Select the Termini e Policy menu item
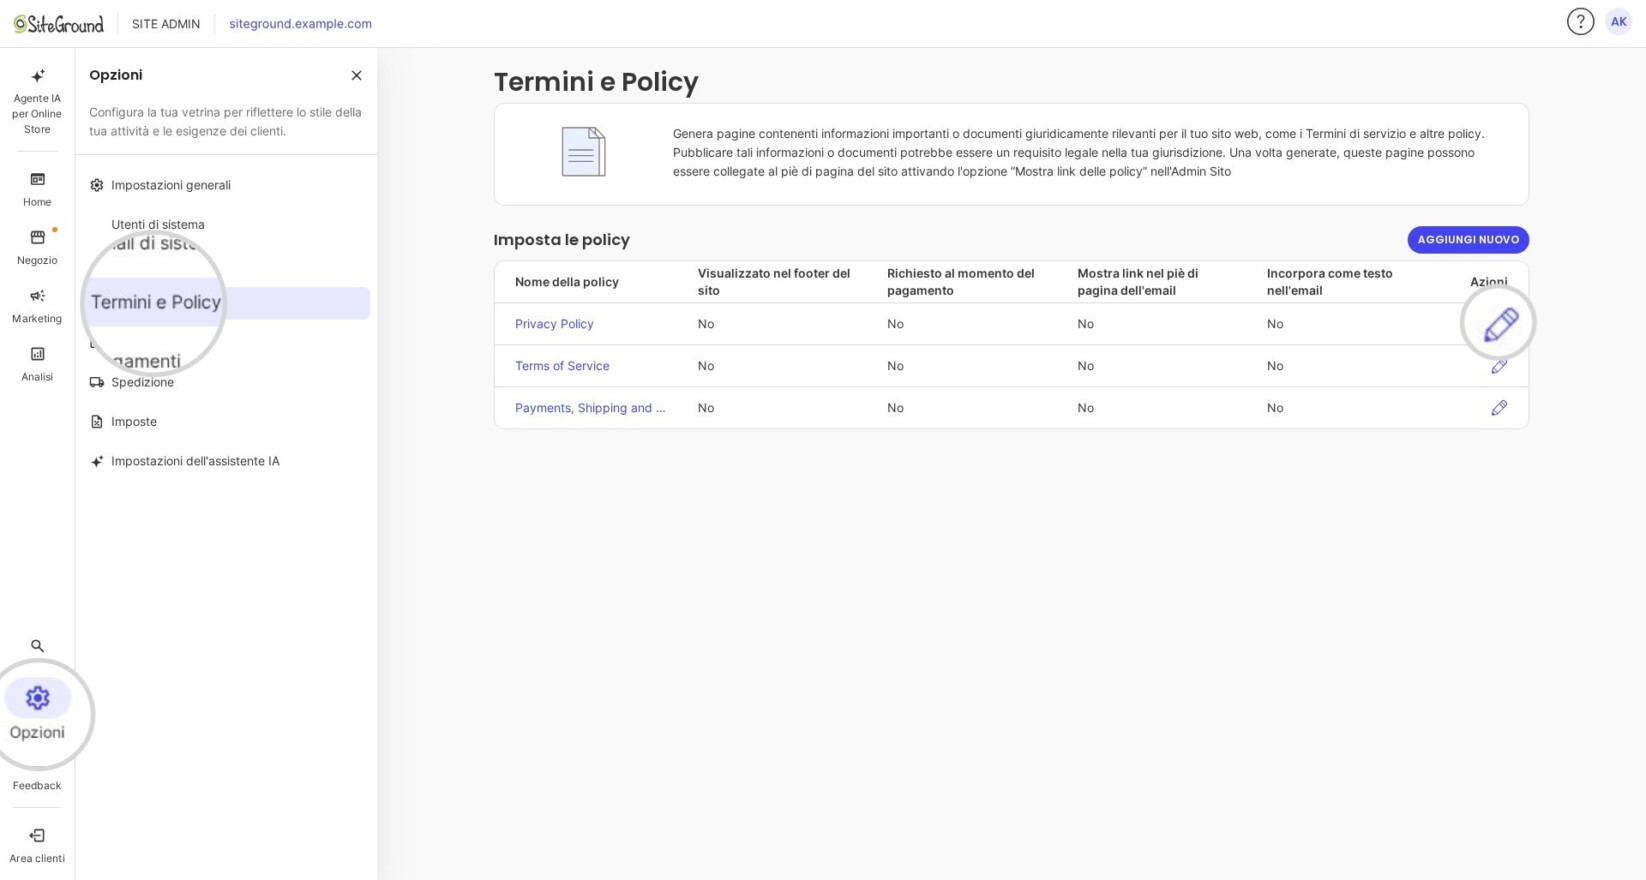Screen dimensions: 1646x880 226,303
